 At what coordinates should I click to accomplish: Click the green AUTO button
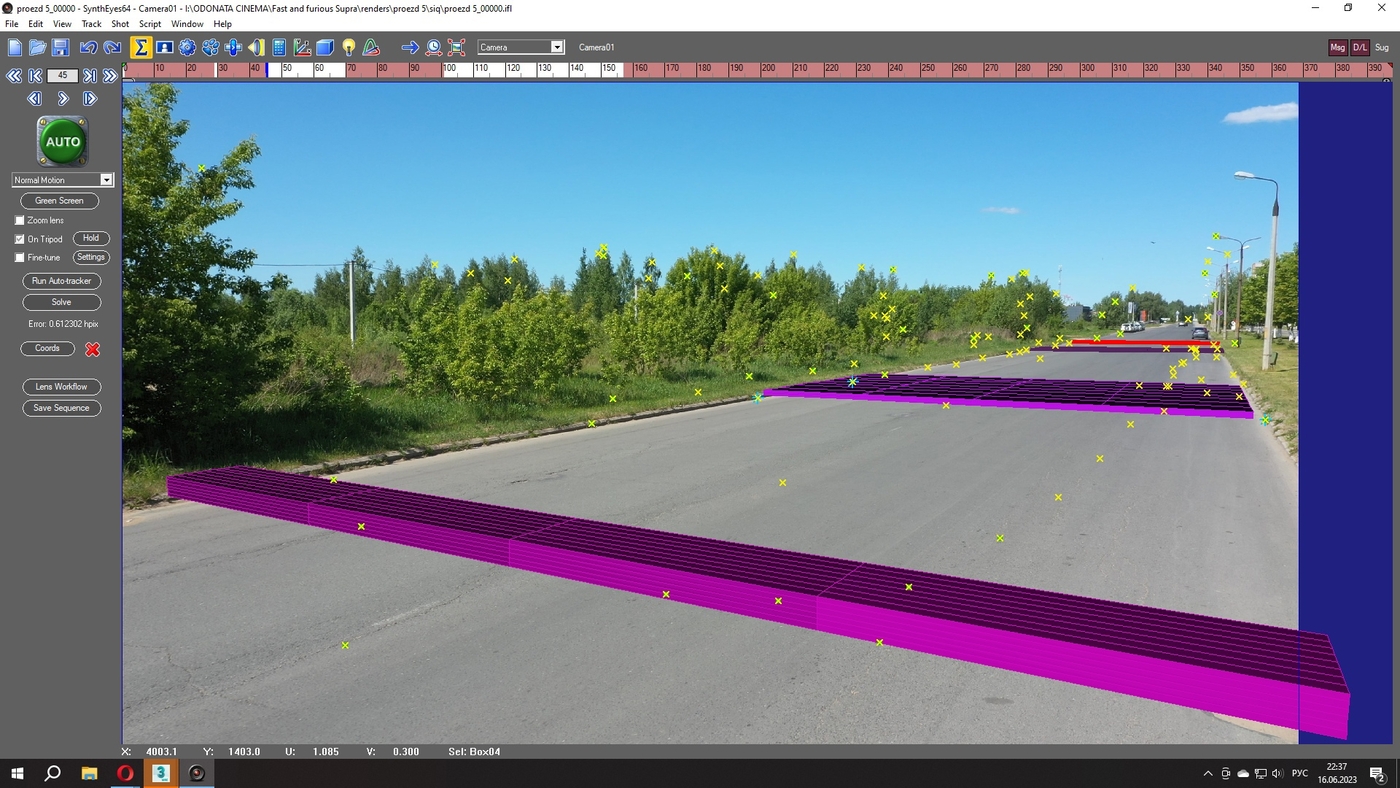[x=63, y=142]
